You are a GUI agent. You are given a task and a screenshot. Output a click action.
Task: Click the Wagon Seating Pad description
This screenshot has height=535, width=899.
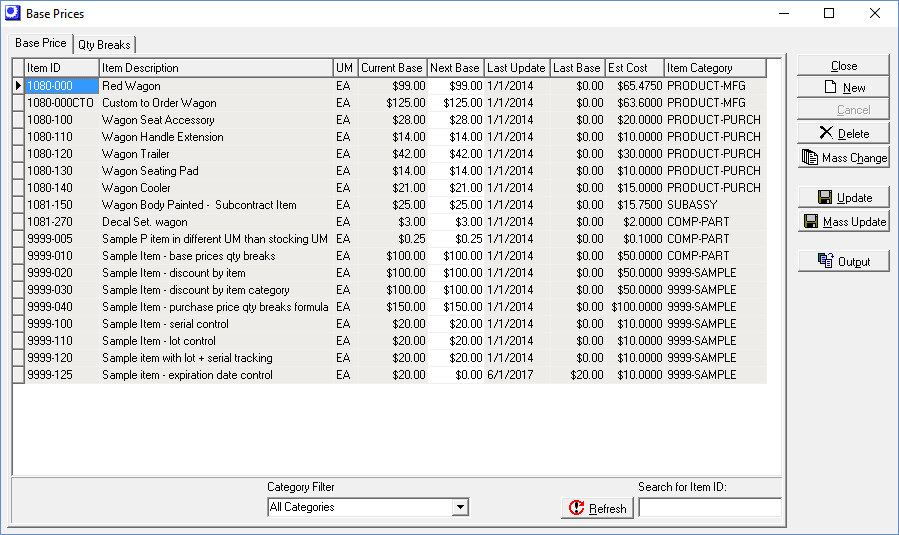pyautogui.click(x=150, y=171)
